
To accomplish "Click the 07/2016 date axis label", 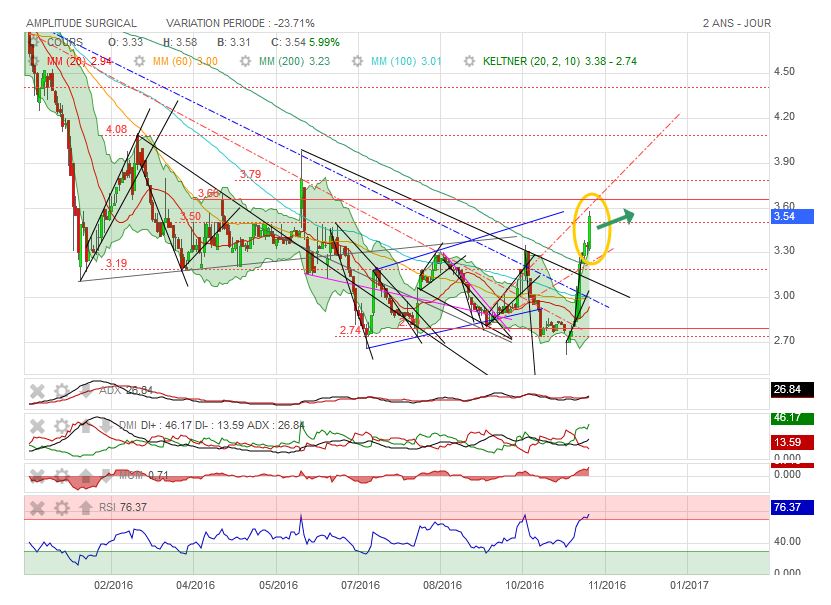I will (x=360, y=585).
